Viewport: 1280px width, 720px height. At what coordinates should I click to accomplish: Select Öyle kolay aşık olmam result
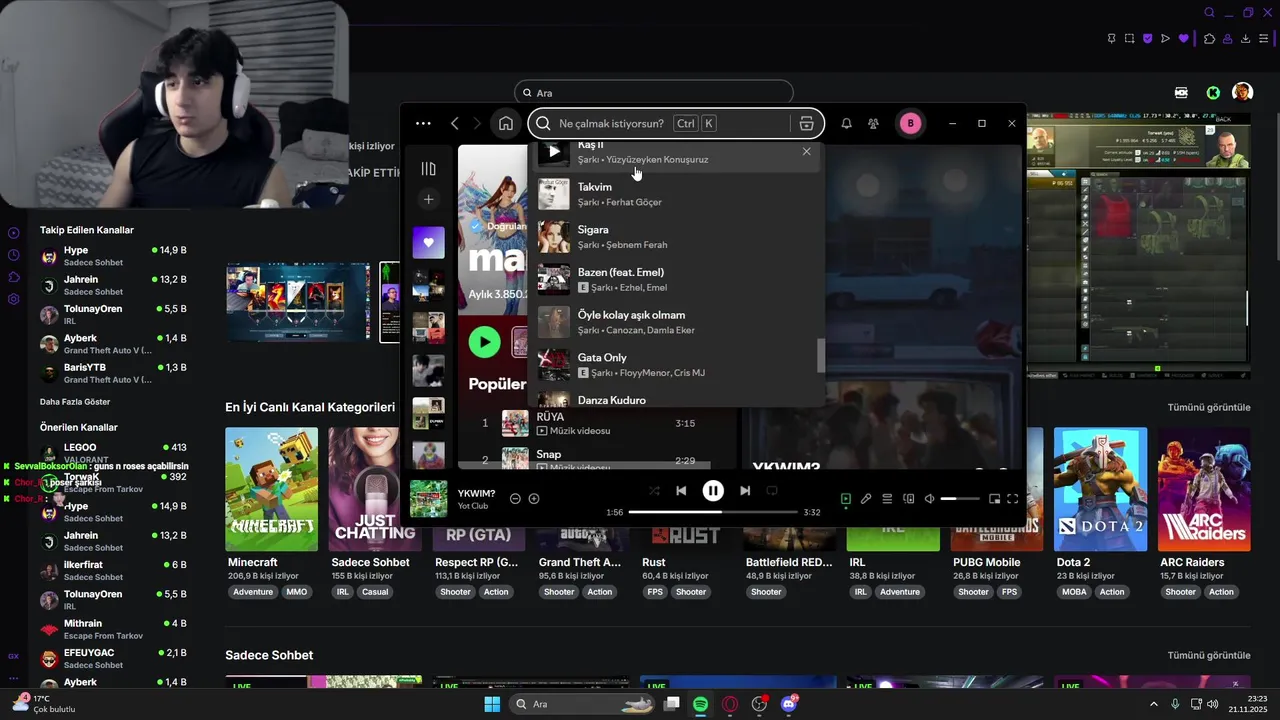676,322
